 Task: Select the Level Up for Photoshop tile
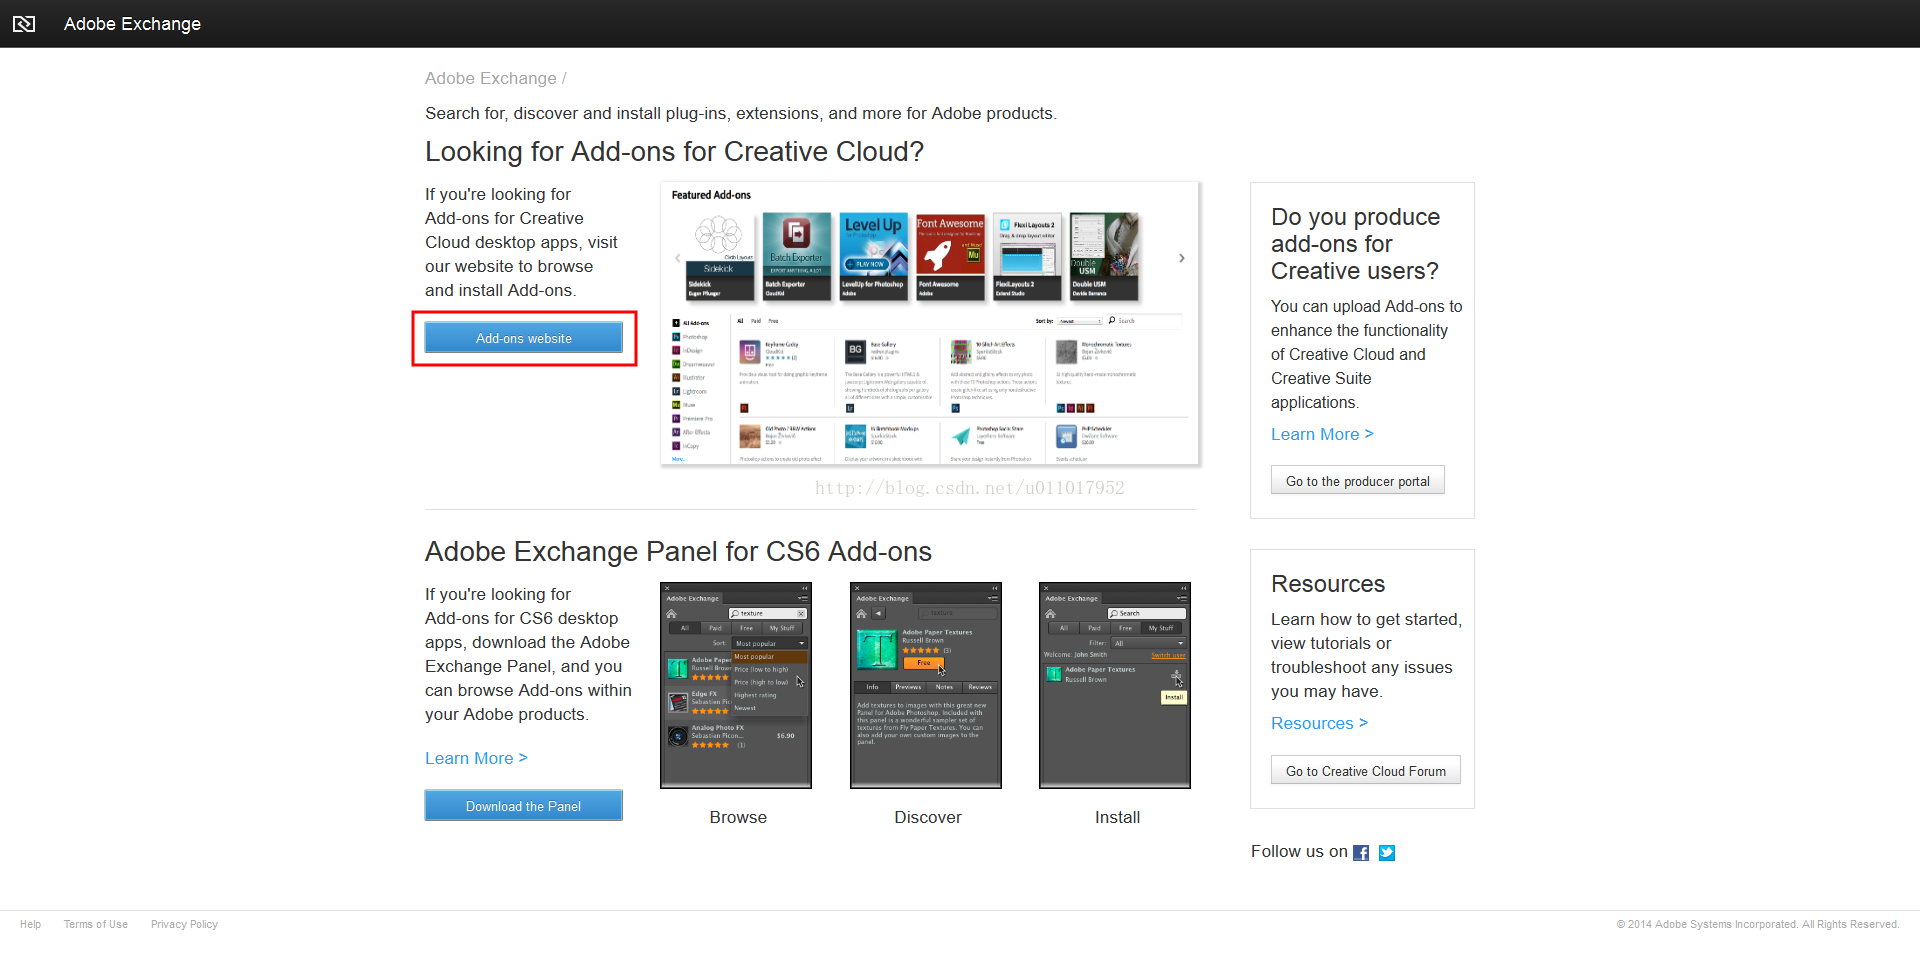coord(874,256)
